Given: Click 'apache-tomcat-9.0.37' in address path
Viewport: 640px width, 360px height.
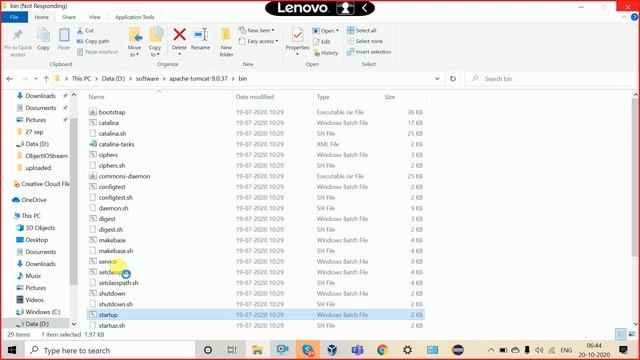Looking at the screenshot, I should coord(198,78).
